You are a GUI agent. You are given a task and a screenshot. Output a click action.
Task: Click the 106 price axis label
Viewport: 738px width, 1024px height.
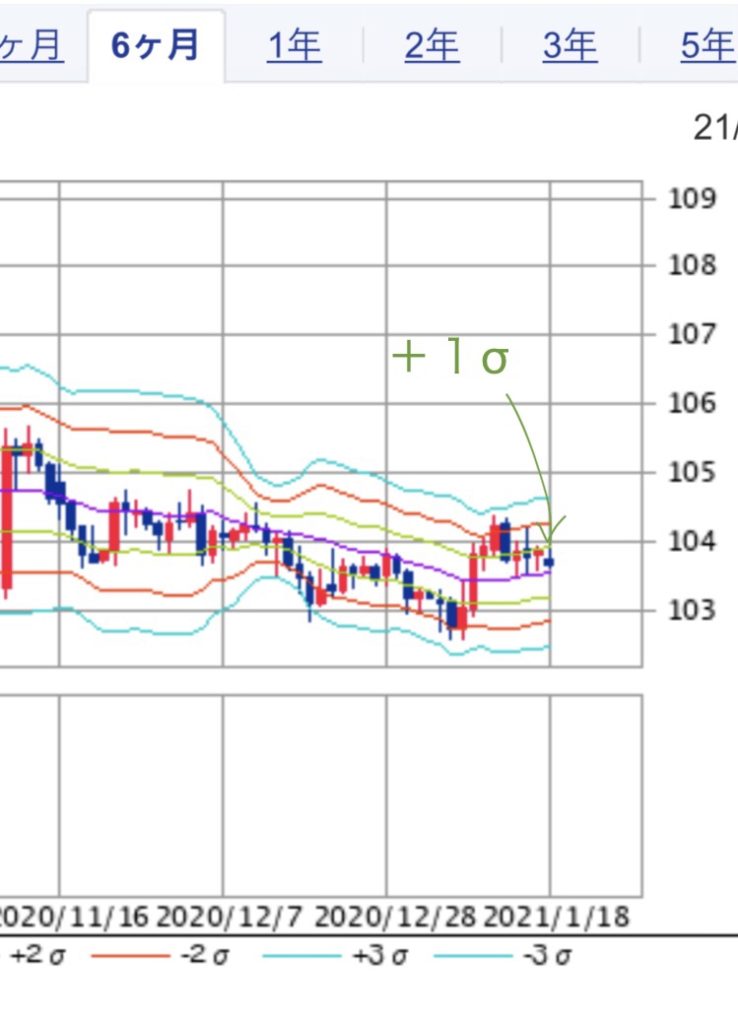692,404
